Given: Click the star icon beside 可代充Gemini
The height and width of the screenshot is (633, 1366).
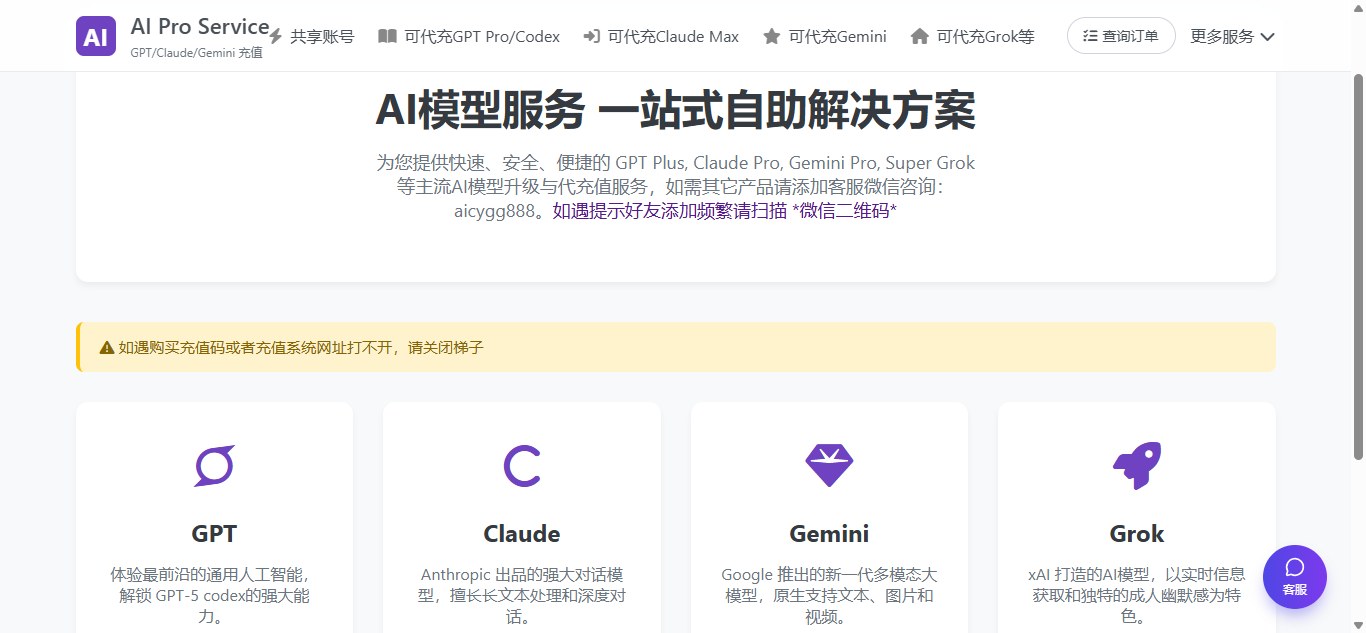Looking at the screenshot, I should click(x=771, y=36).
